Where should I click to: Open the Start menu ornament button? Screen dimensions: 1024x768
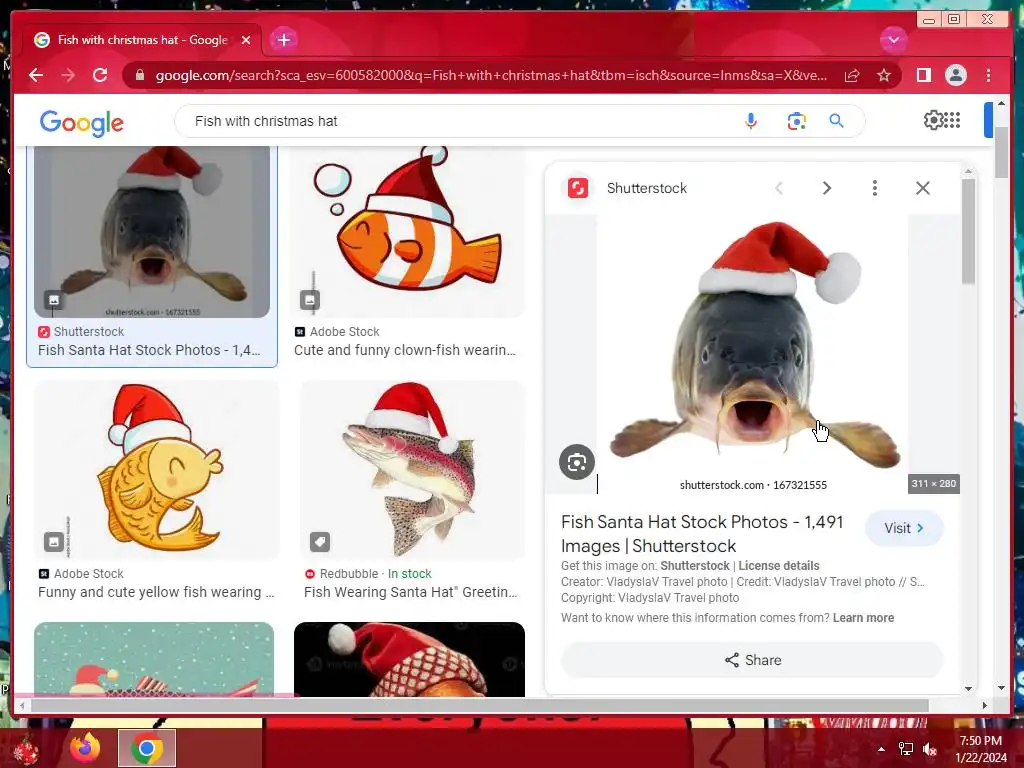[x=26, y=750]
